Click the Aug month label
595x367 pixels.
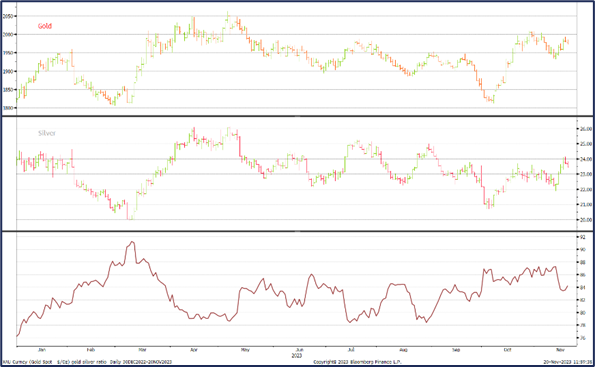coord(403,350)
